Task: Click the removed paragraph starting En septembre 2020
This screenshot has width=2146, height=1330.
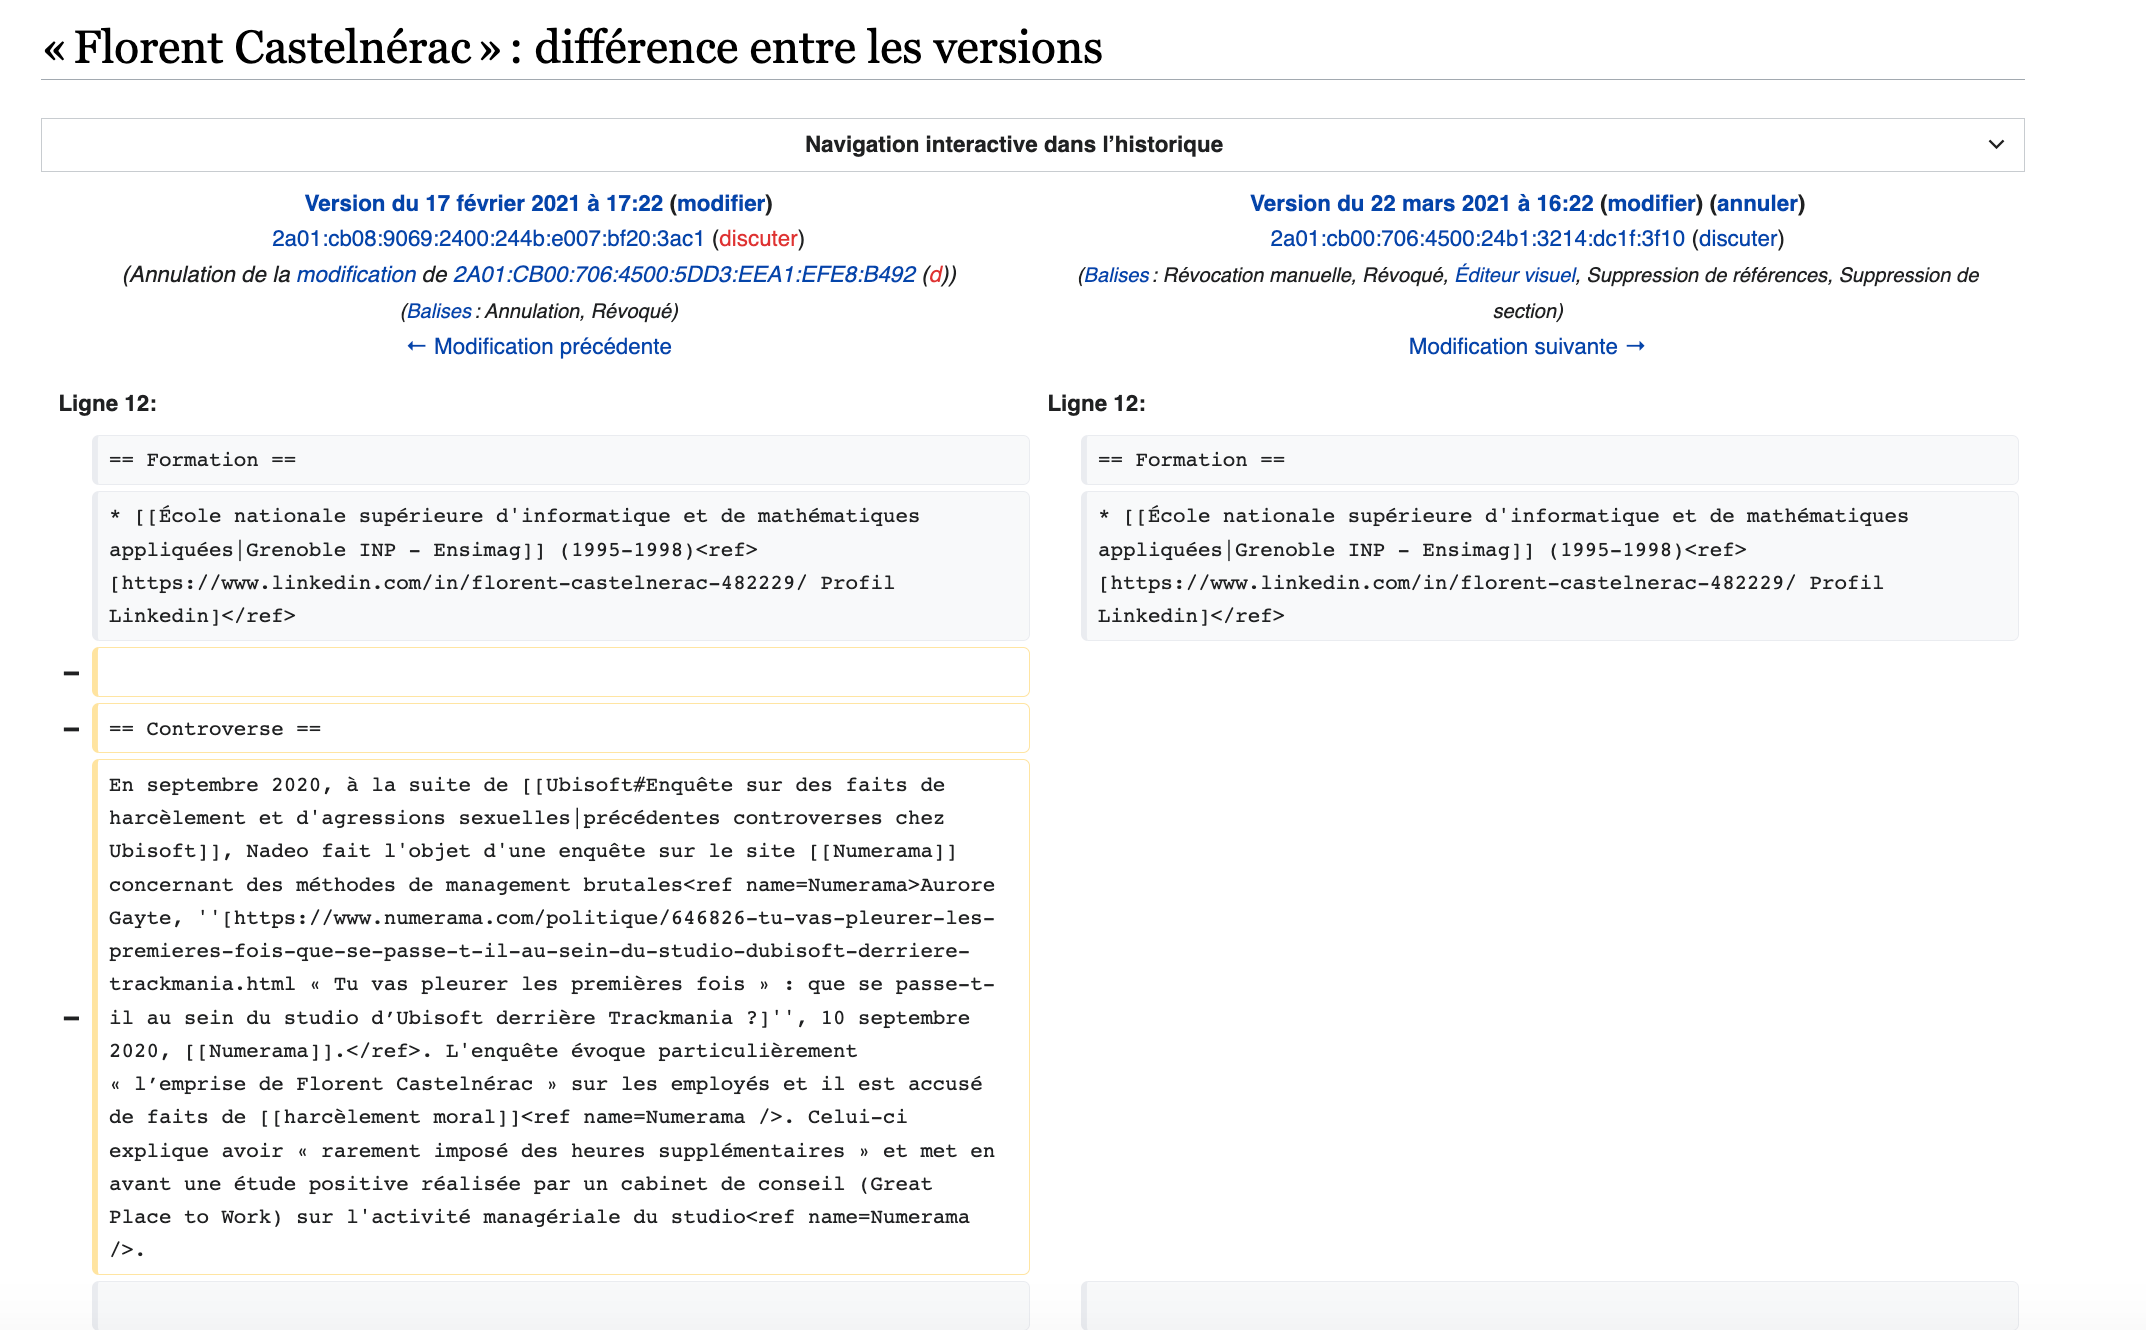Action: tap(561, 1017)
